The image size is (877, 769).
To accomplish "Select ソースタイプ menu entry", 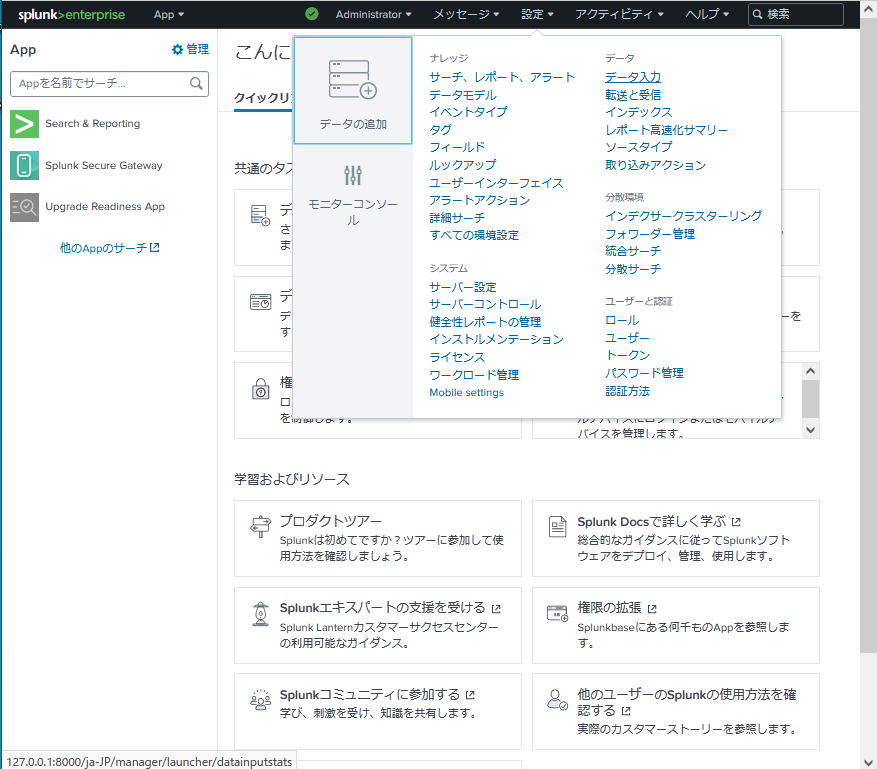I will coord(639,147).
